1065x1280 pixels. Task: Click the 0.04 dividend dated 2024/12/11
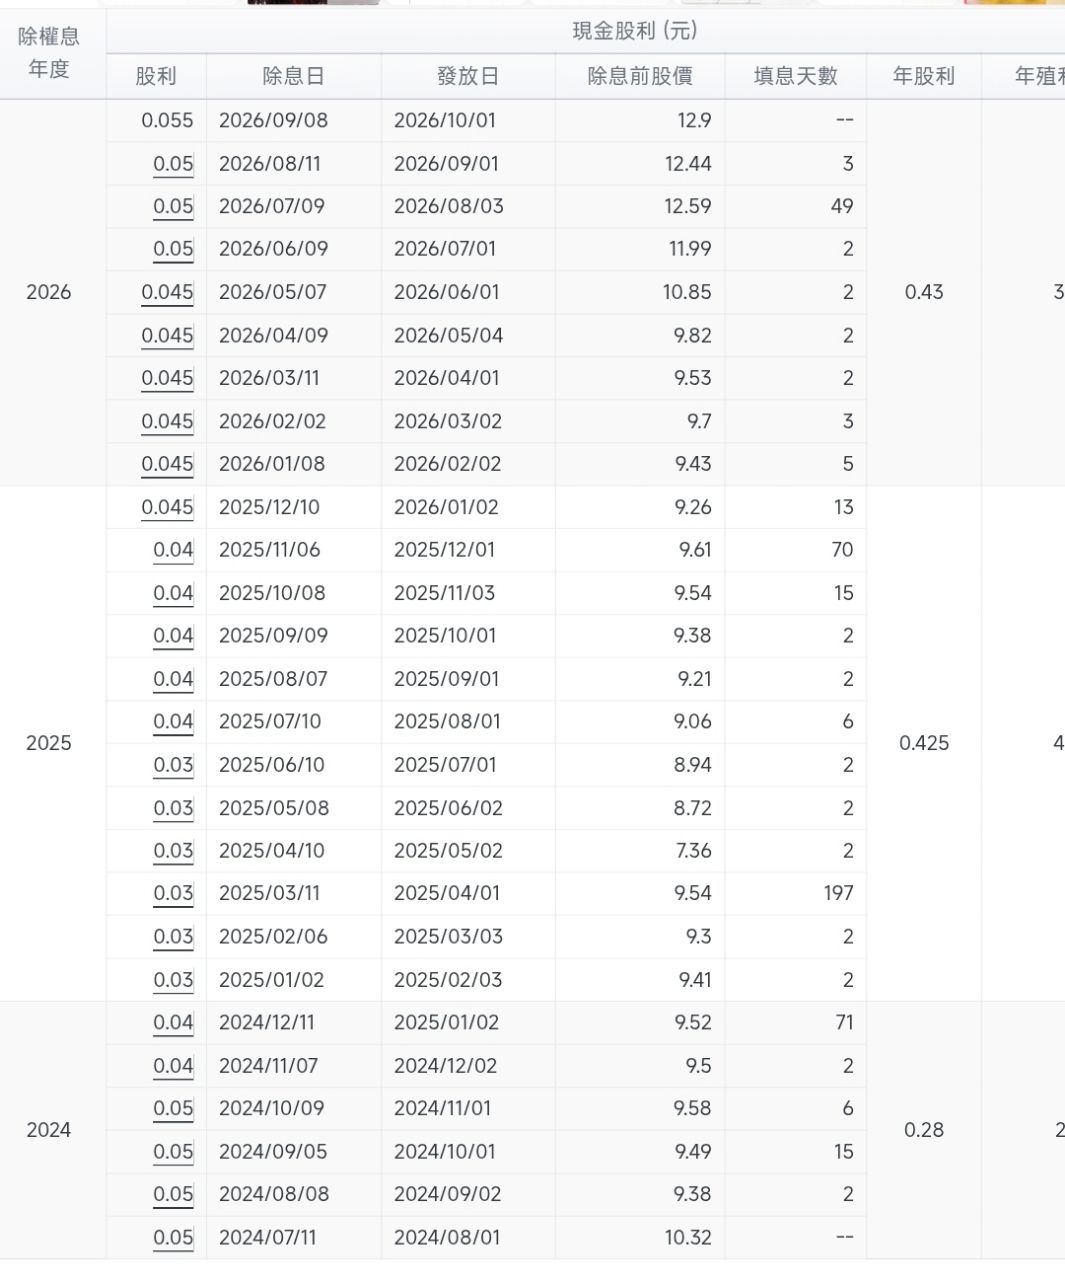[x=173, y=1023]
